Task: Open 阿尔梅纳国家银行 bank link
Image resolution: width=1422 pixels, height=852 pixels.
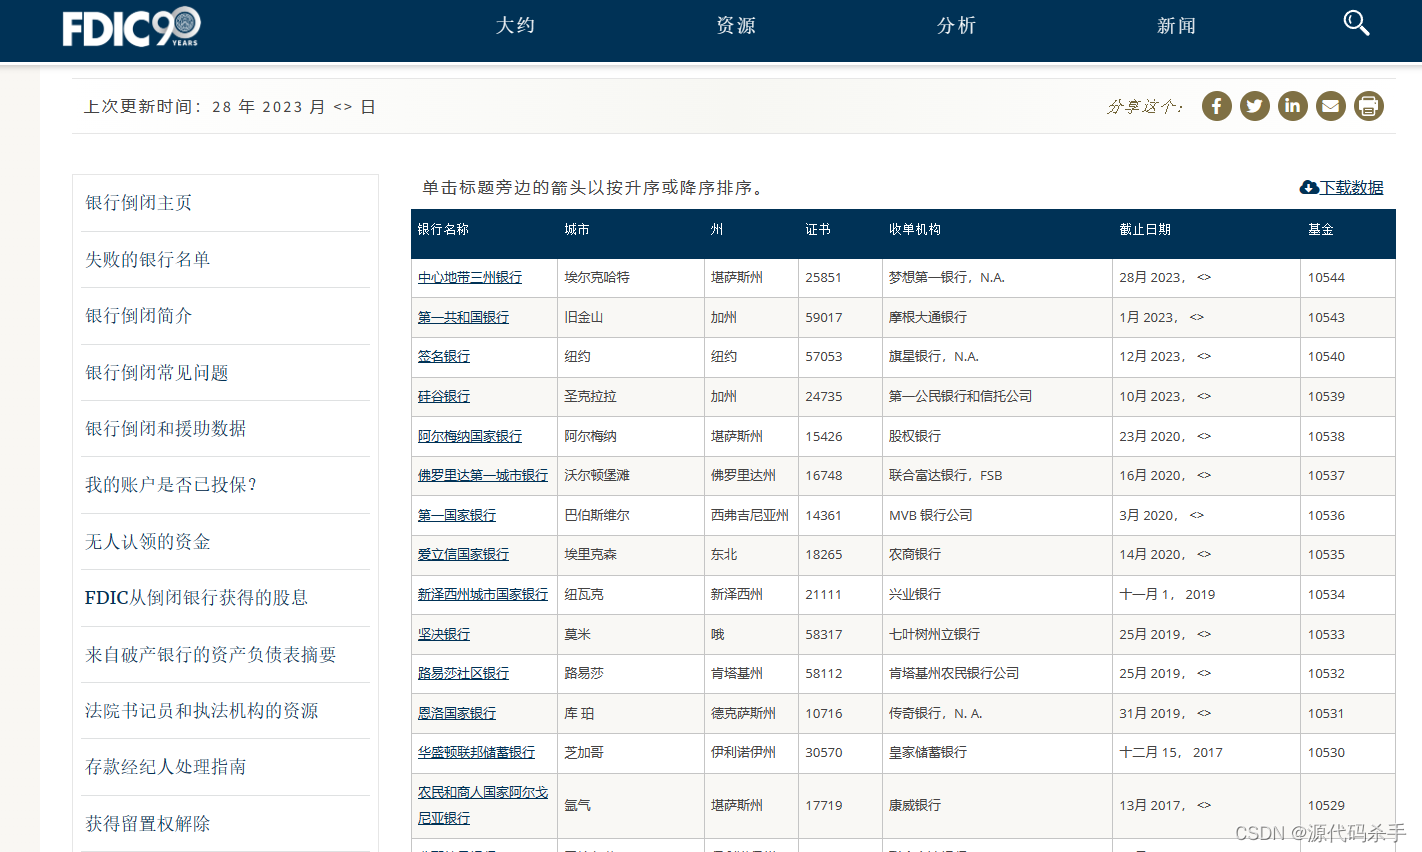Action: (x=470, y=436)
